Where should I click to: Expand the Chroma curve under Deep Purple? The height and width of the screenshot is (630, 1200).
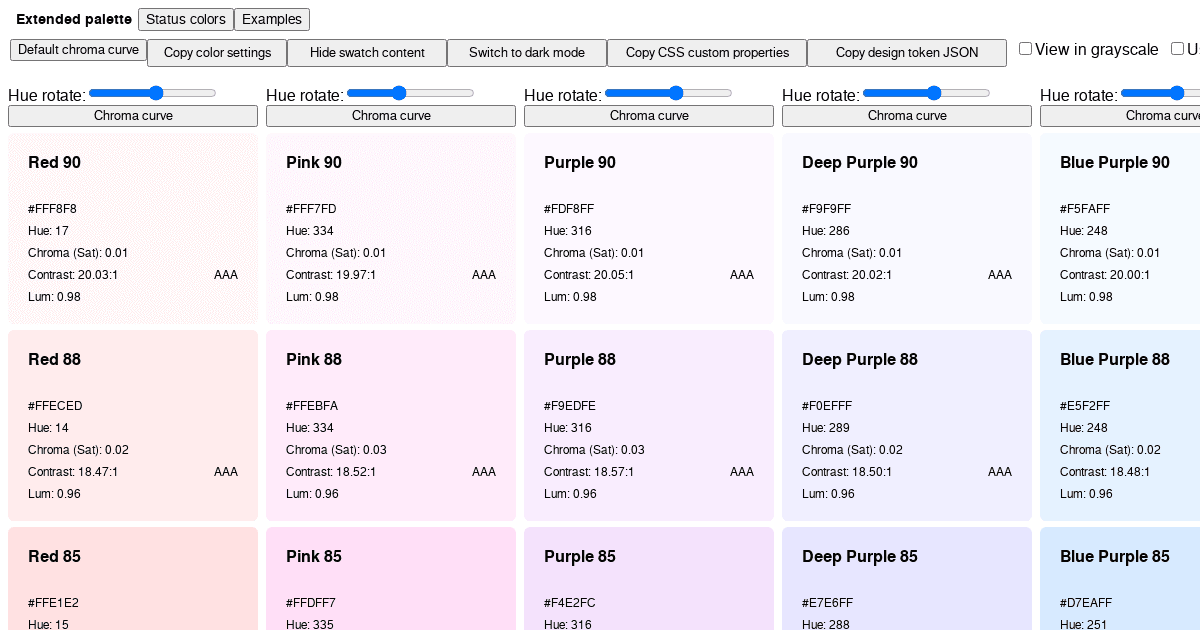[906, 115]
